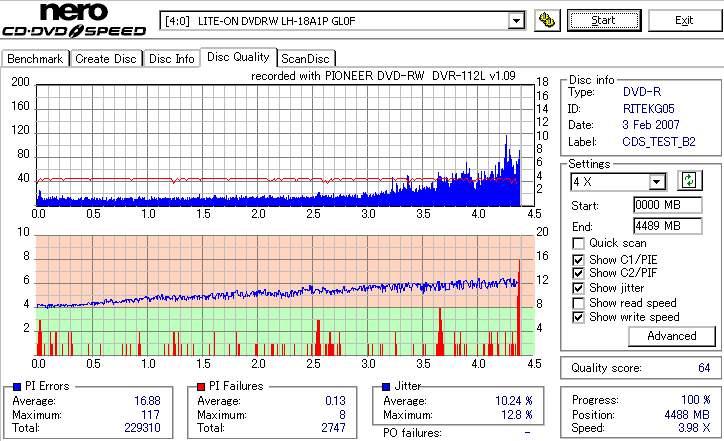Open the drive options icon beside Start
The image size is (724, 441).
coord(547,20)
